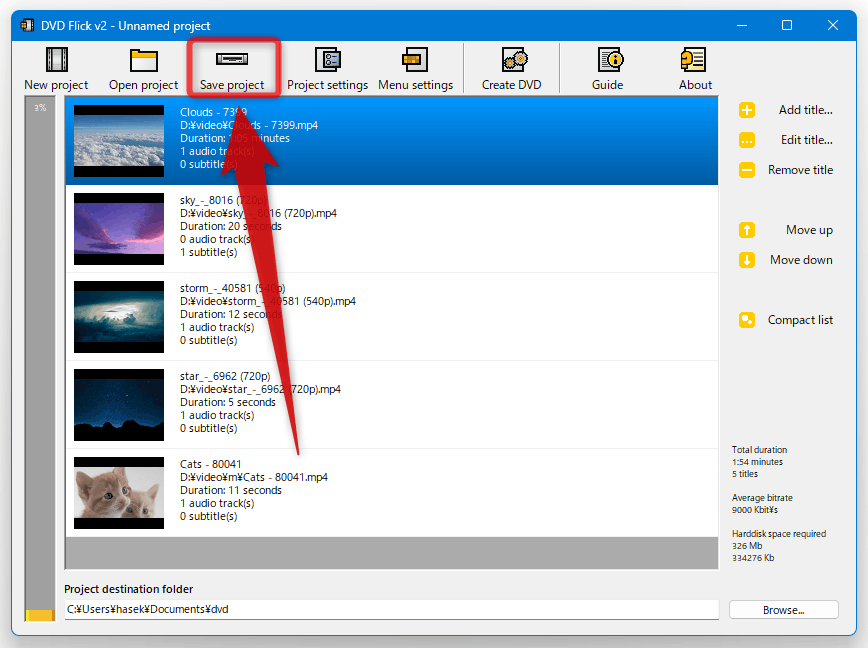
Task: Click the Move down label
Action: [x=801, y=260]
